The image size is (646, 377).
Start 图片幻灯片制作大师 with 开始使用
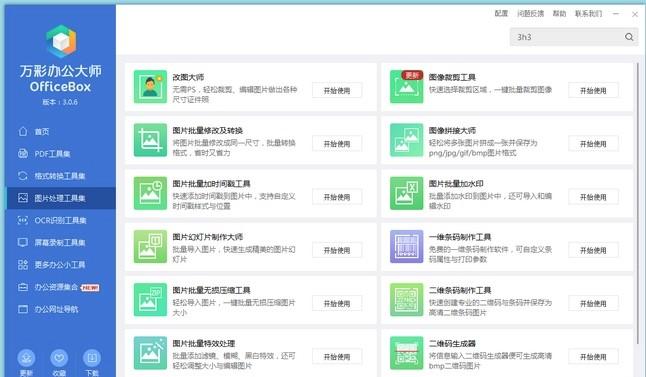tap(337, 250)
